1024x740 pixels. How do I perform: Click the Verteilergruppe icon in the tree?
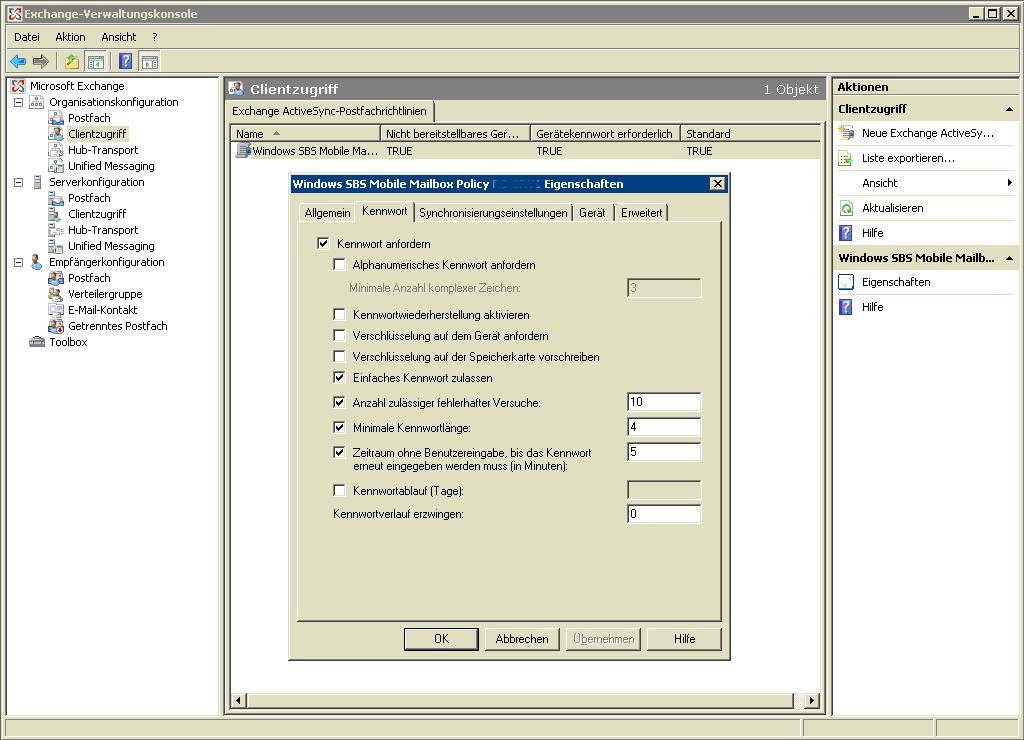[x=56, y=294]
